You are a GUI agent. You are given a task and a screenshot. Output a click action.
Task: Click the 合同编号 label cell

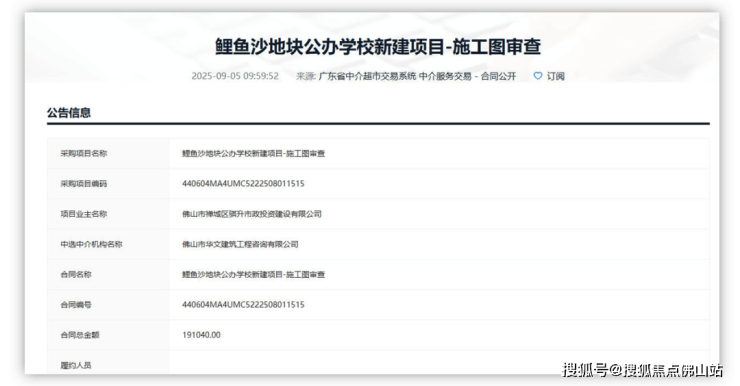point(108,304)
